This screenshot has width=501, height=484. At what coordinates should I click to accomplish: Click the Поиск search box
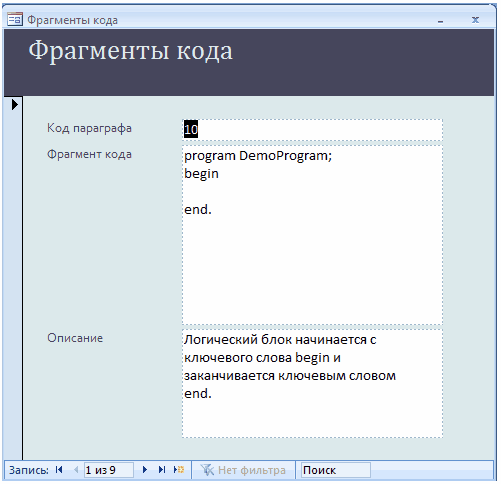point(336,470)
